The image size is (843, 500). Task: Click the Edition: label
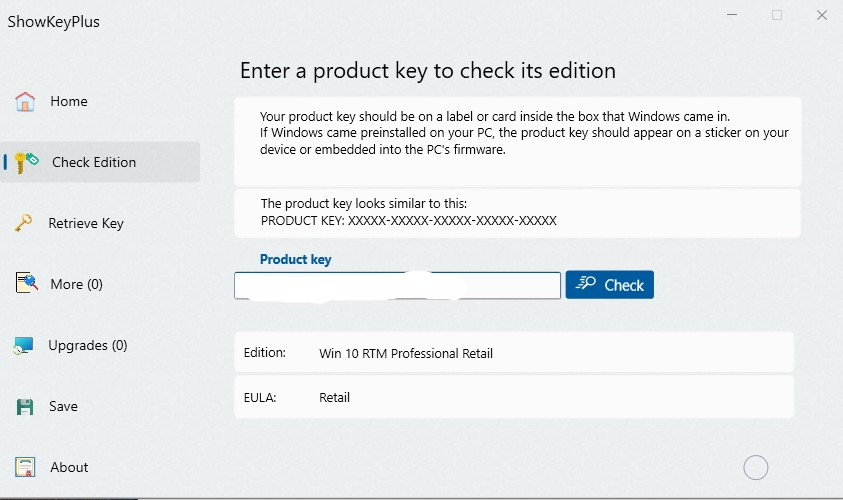[x=265, y=353]
